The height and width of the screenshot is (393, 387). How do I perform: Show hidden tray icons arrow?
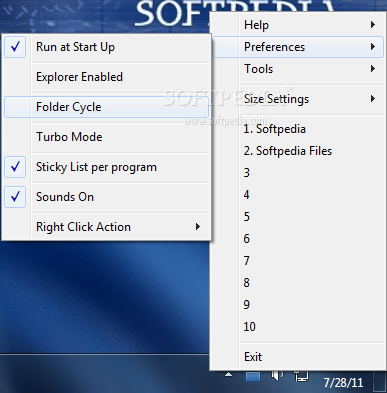228,375
